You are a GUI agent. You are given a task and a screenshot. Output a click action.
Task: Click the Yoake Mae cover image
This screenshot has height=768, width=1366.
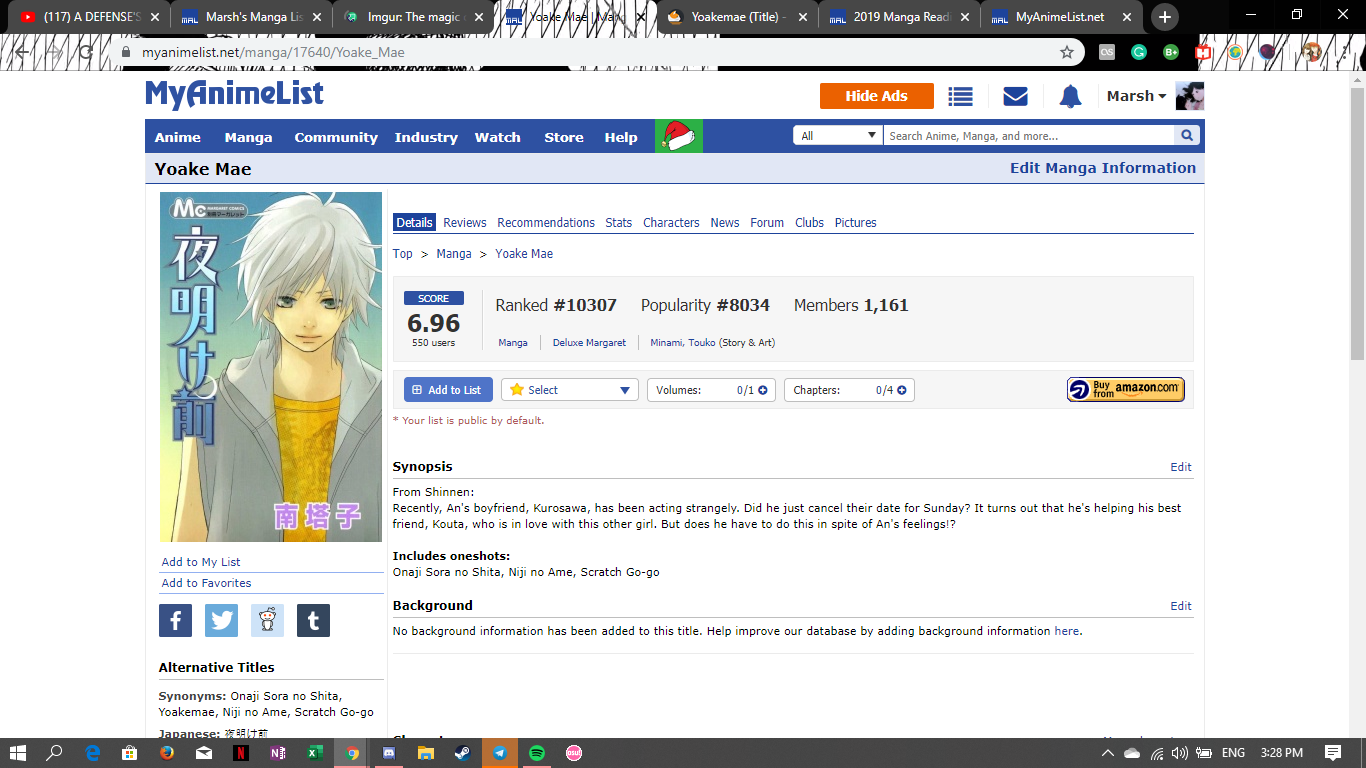point(271,367)
